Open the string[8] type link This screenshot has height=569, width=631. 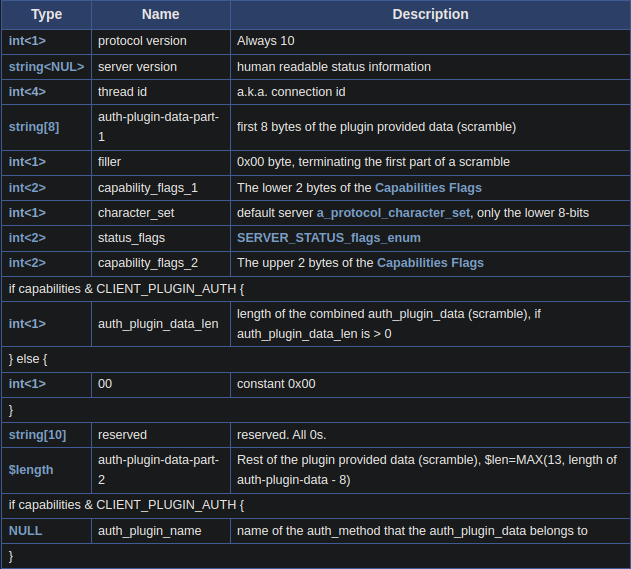point(34,127)
